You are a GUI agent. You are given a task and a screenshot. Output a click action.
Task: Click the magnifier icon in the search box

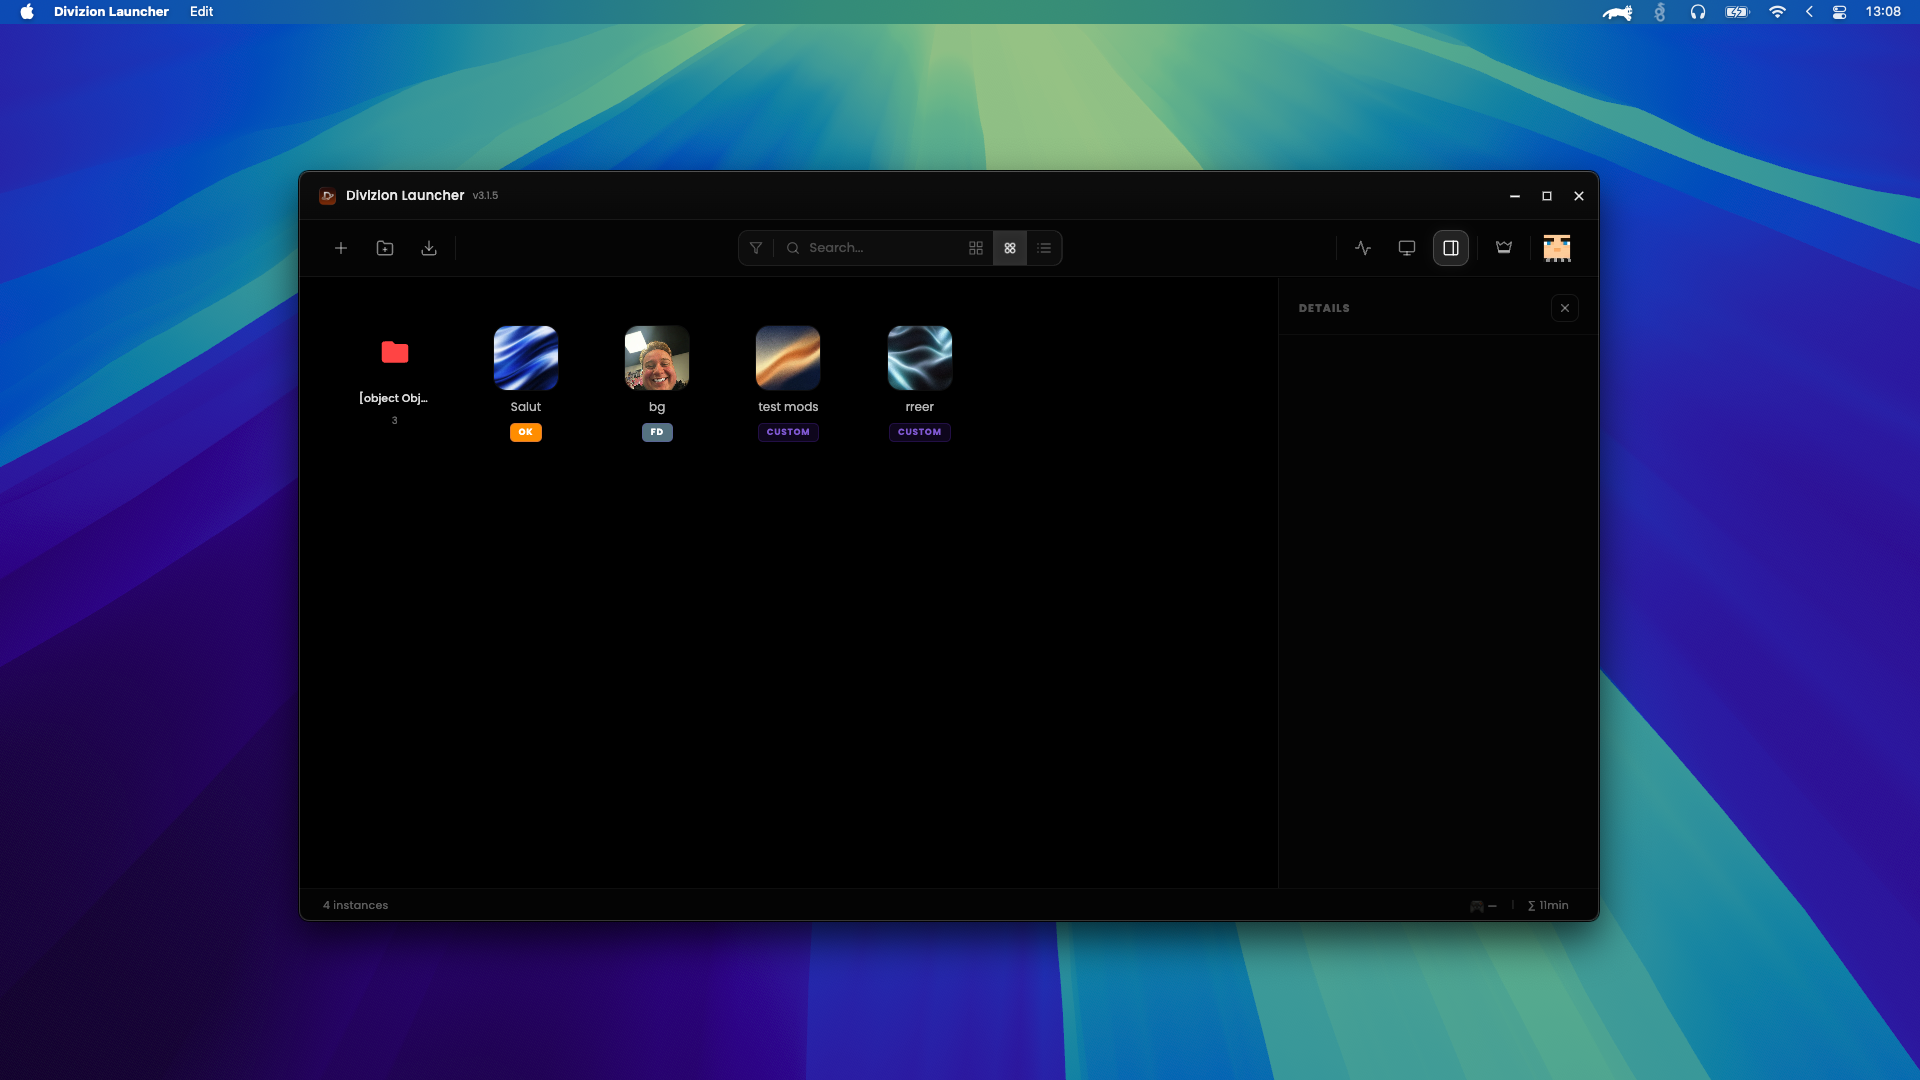[793, 248]
